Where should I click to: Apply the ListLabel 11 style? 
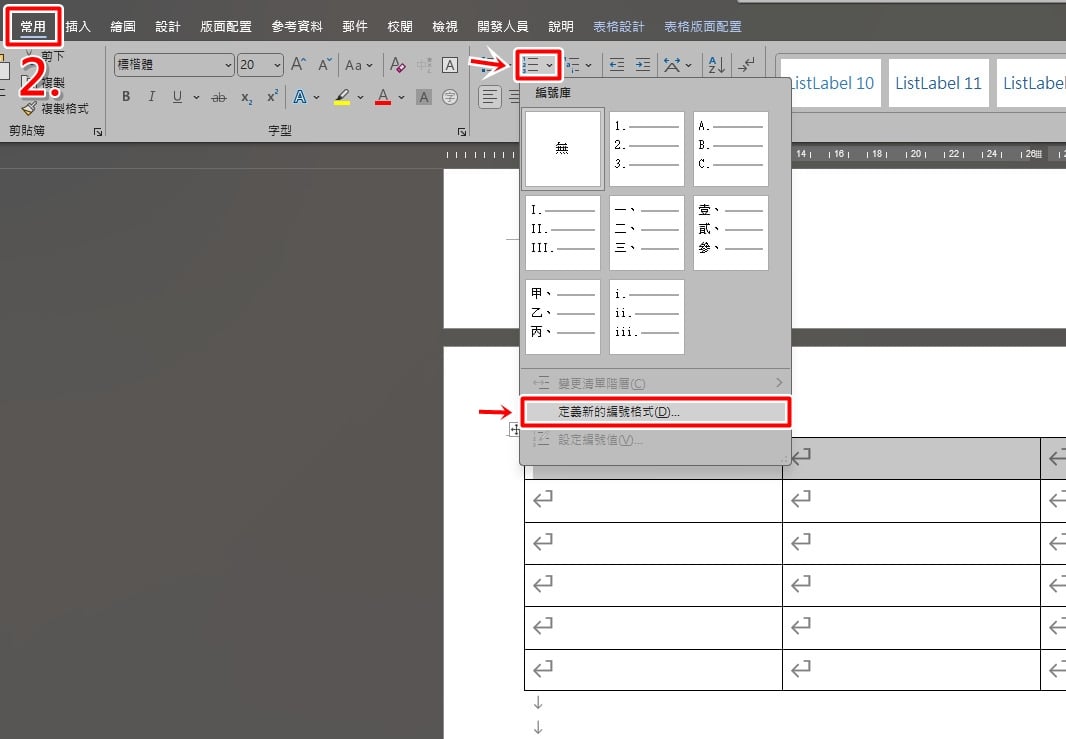pyautogui.click(x=939, y=83)
